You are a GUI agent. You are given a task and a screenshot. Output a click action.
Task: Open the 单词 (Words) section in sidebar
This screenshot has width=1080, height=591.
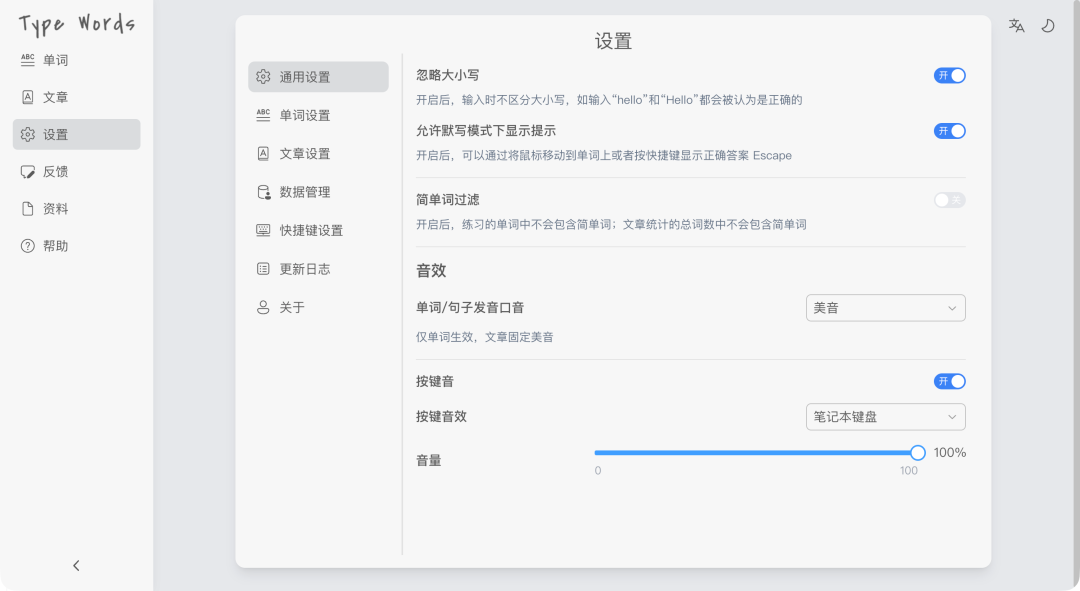pyautogui.click(x=45, y=59)
